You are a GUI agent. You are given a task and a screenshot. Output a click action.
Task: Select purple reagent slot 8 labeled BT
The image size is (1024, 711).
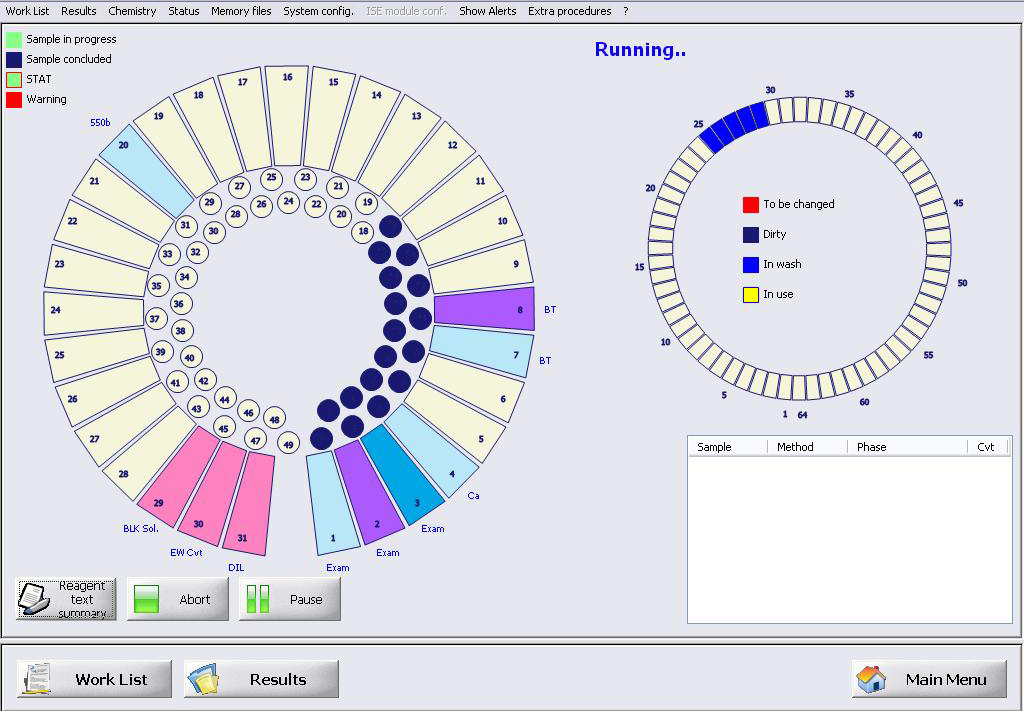485,309
